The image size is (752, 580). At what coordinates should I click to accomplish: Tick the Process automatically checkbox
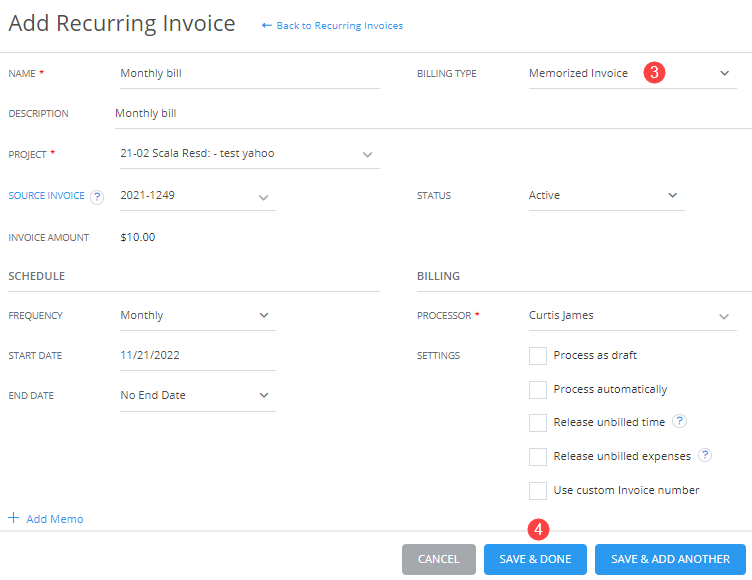[x=538, y=390]
